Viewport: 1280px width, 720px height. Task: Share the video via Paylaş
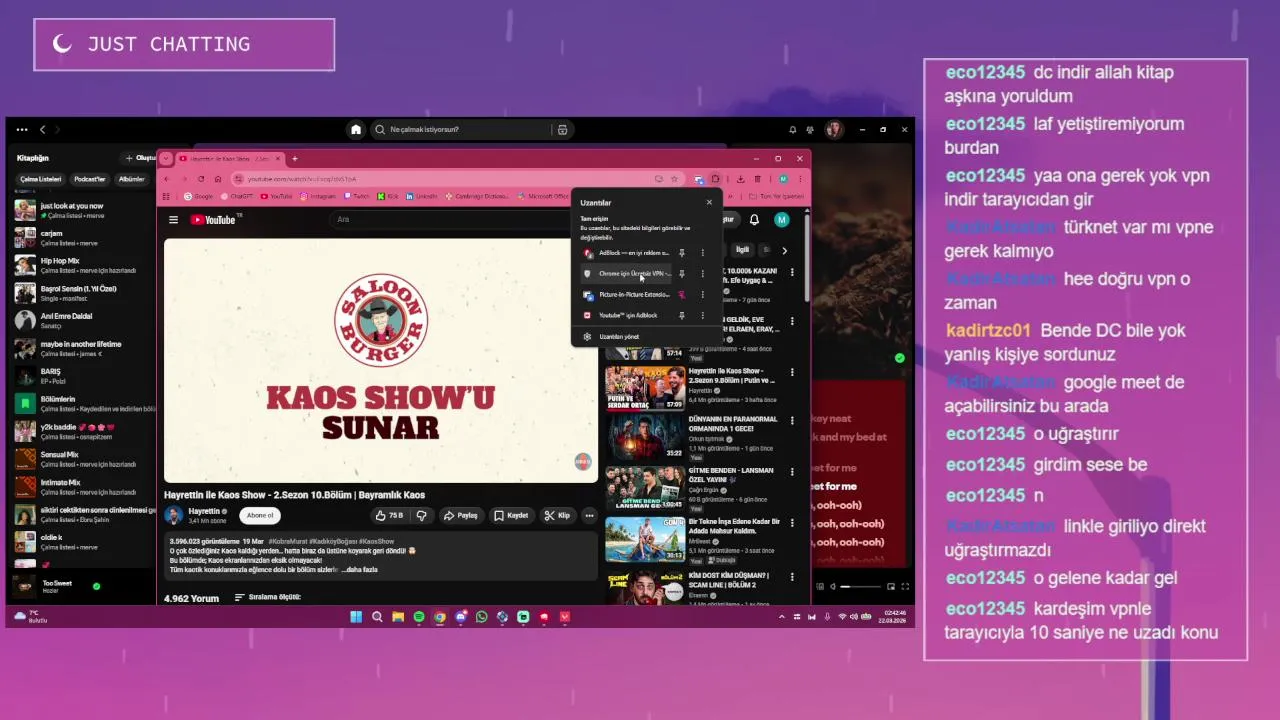460,515
